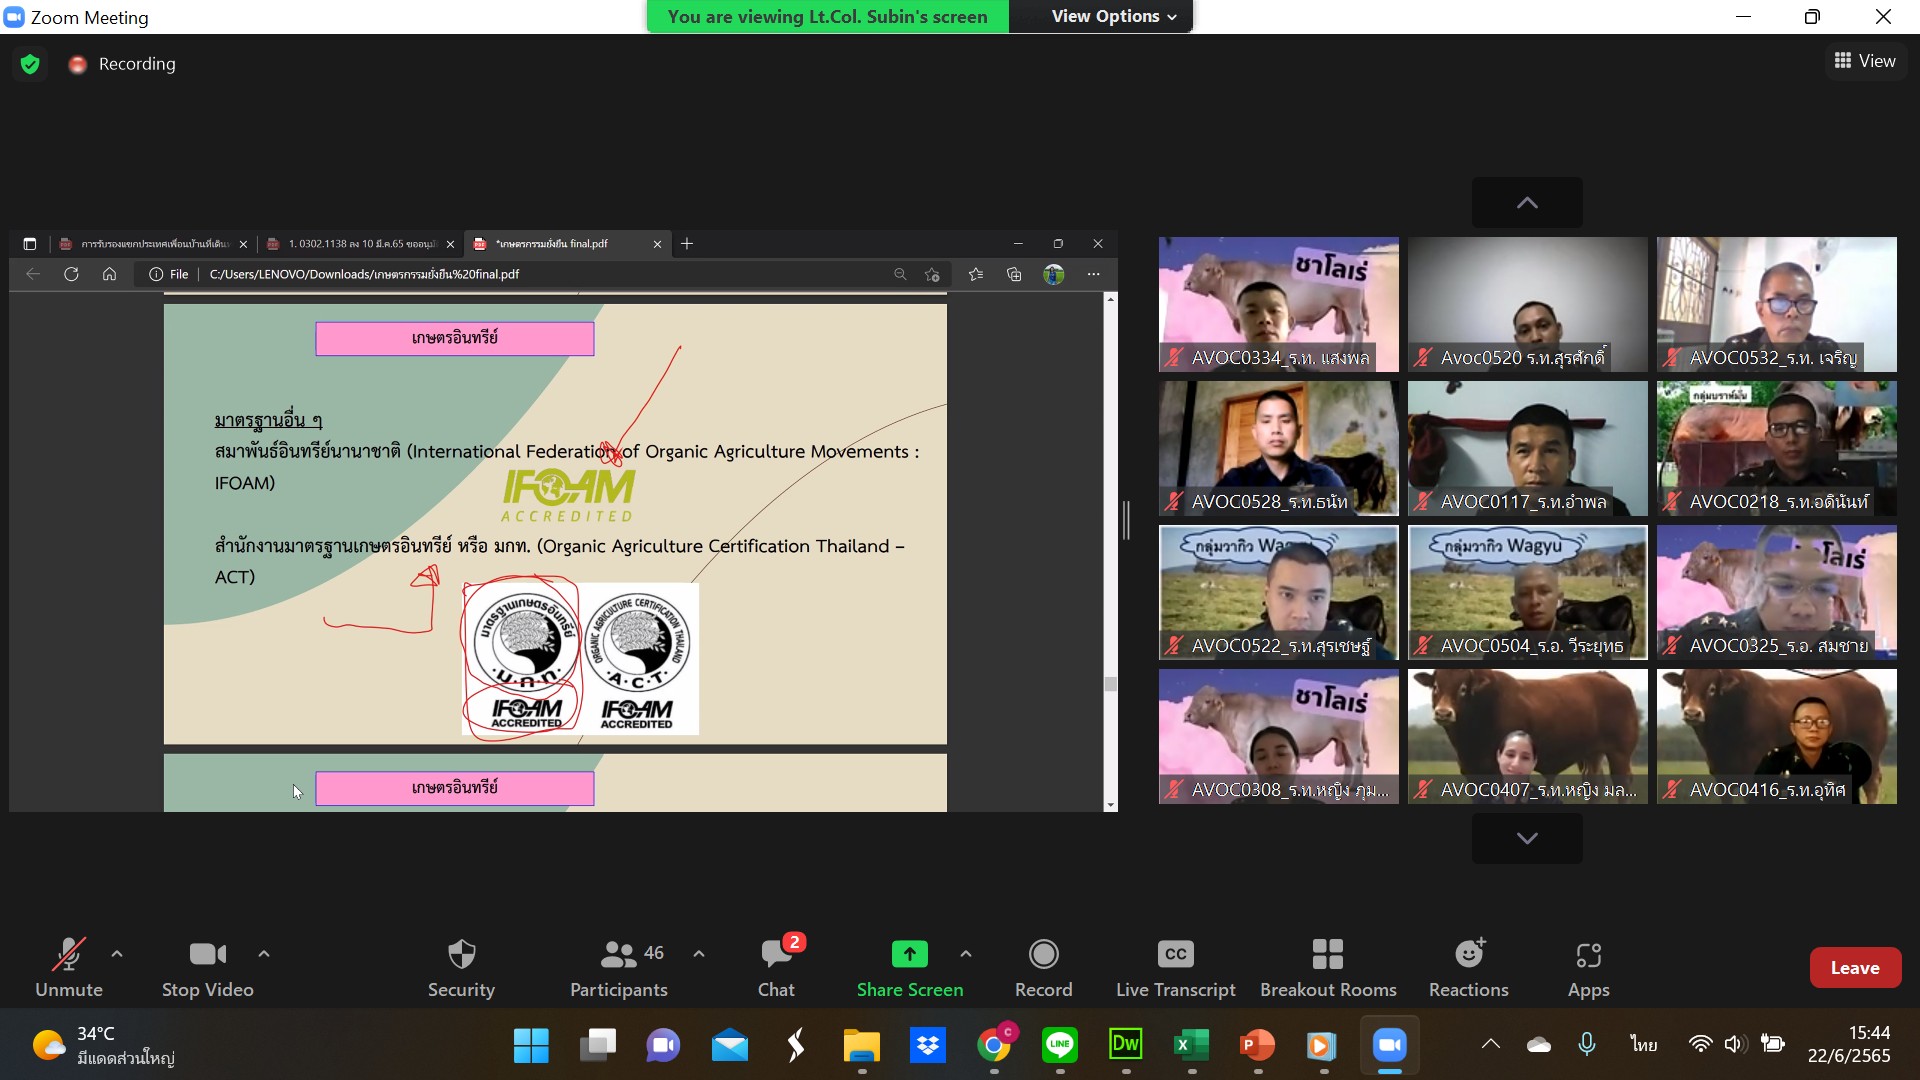This screenshot has height=1080, width=1920.
Task: Expand participants options arrow
Action: pos(699,954)
